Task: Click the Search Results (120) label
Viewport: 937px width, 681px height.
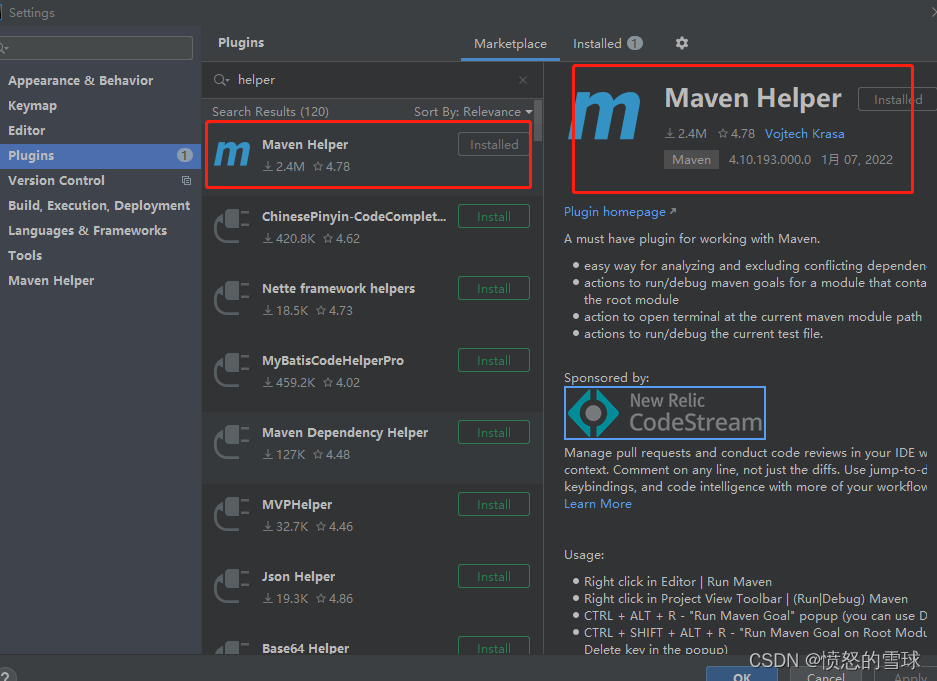Action: [270, 112]
